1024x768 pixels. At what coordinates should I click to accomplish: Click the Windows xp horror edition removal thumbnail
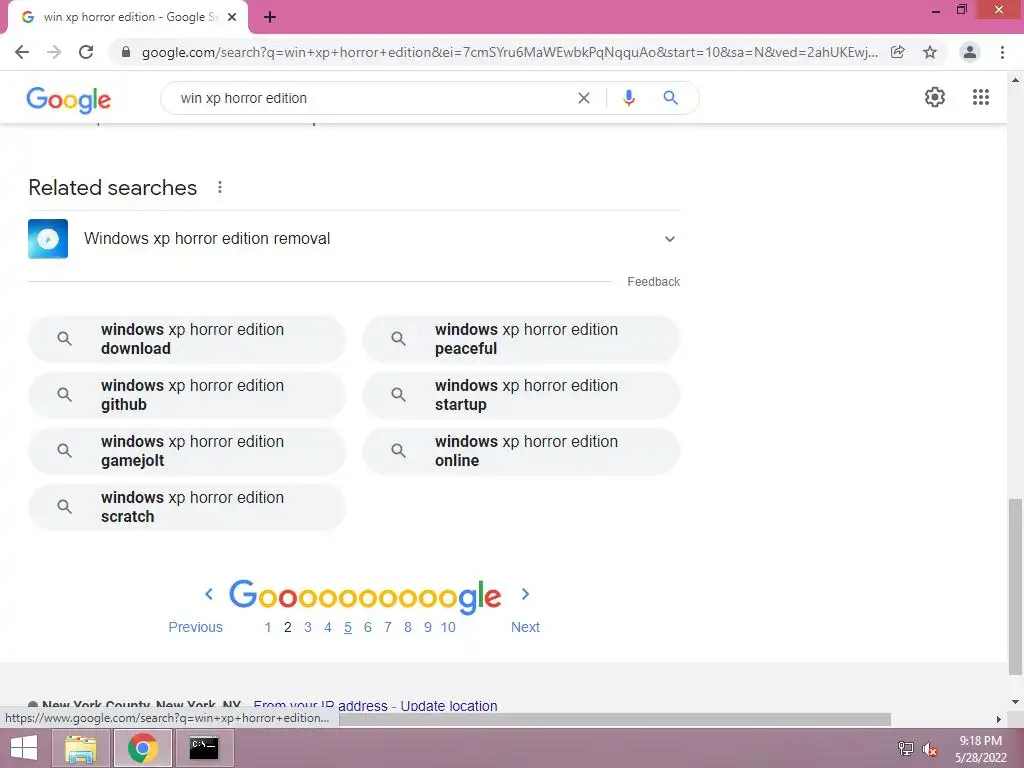pos(48,238)
